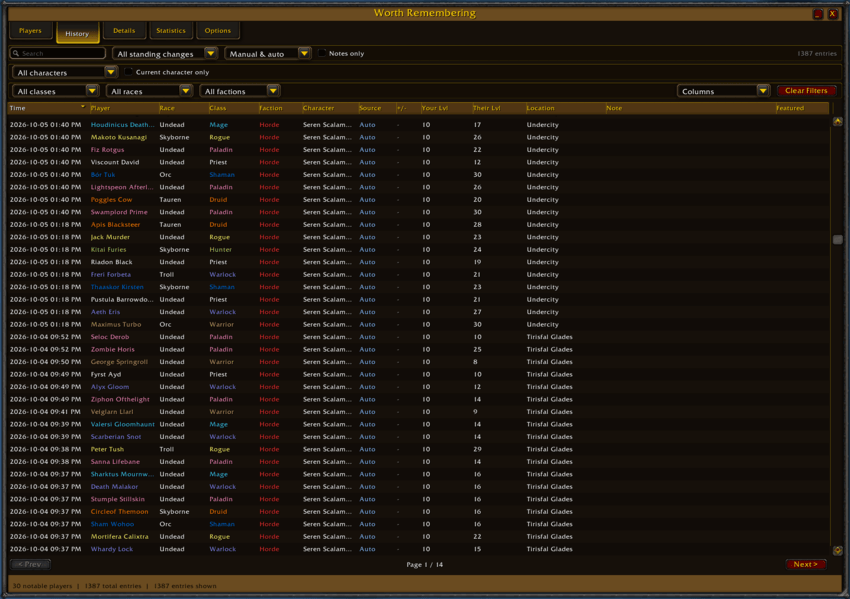Switch to the Players tab
This screenshot has width=850, height=599.
coord(30,31)
